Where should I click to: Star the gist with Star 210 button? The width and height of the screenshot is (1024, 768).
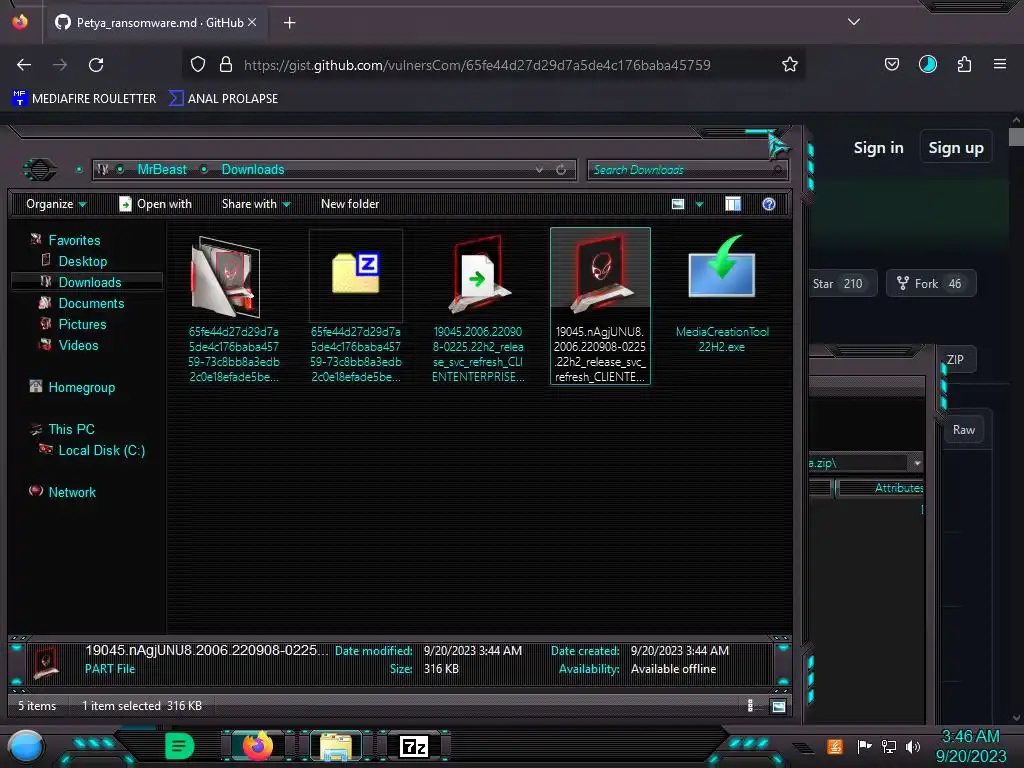[x=842, y=283]
